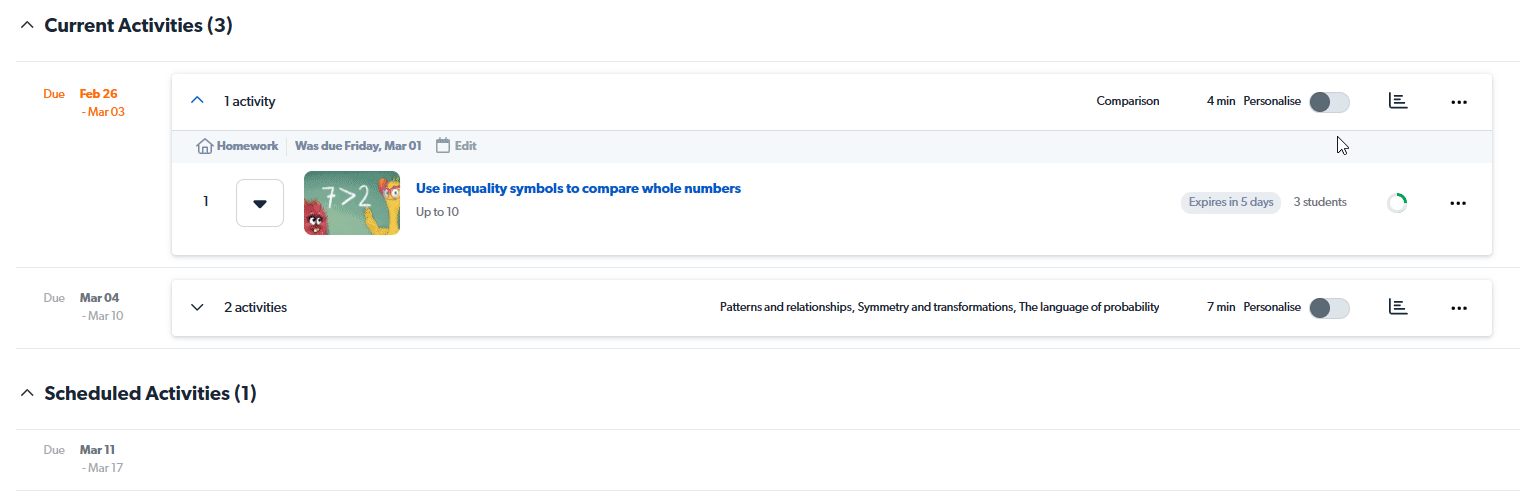This screenshot has height=496, width=1521.
Task: Collapse the Current Activities section
Action: tap(27, 26)
